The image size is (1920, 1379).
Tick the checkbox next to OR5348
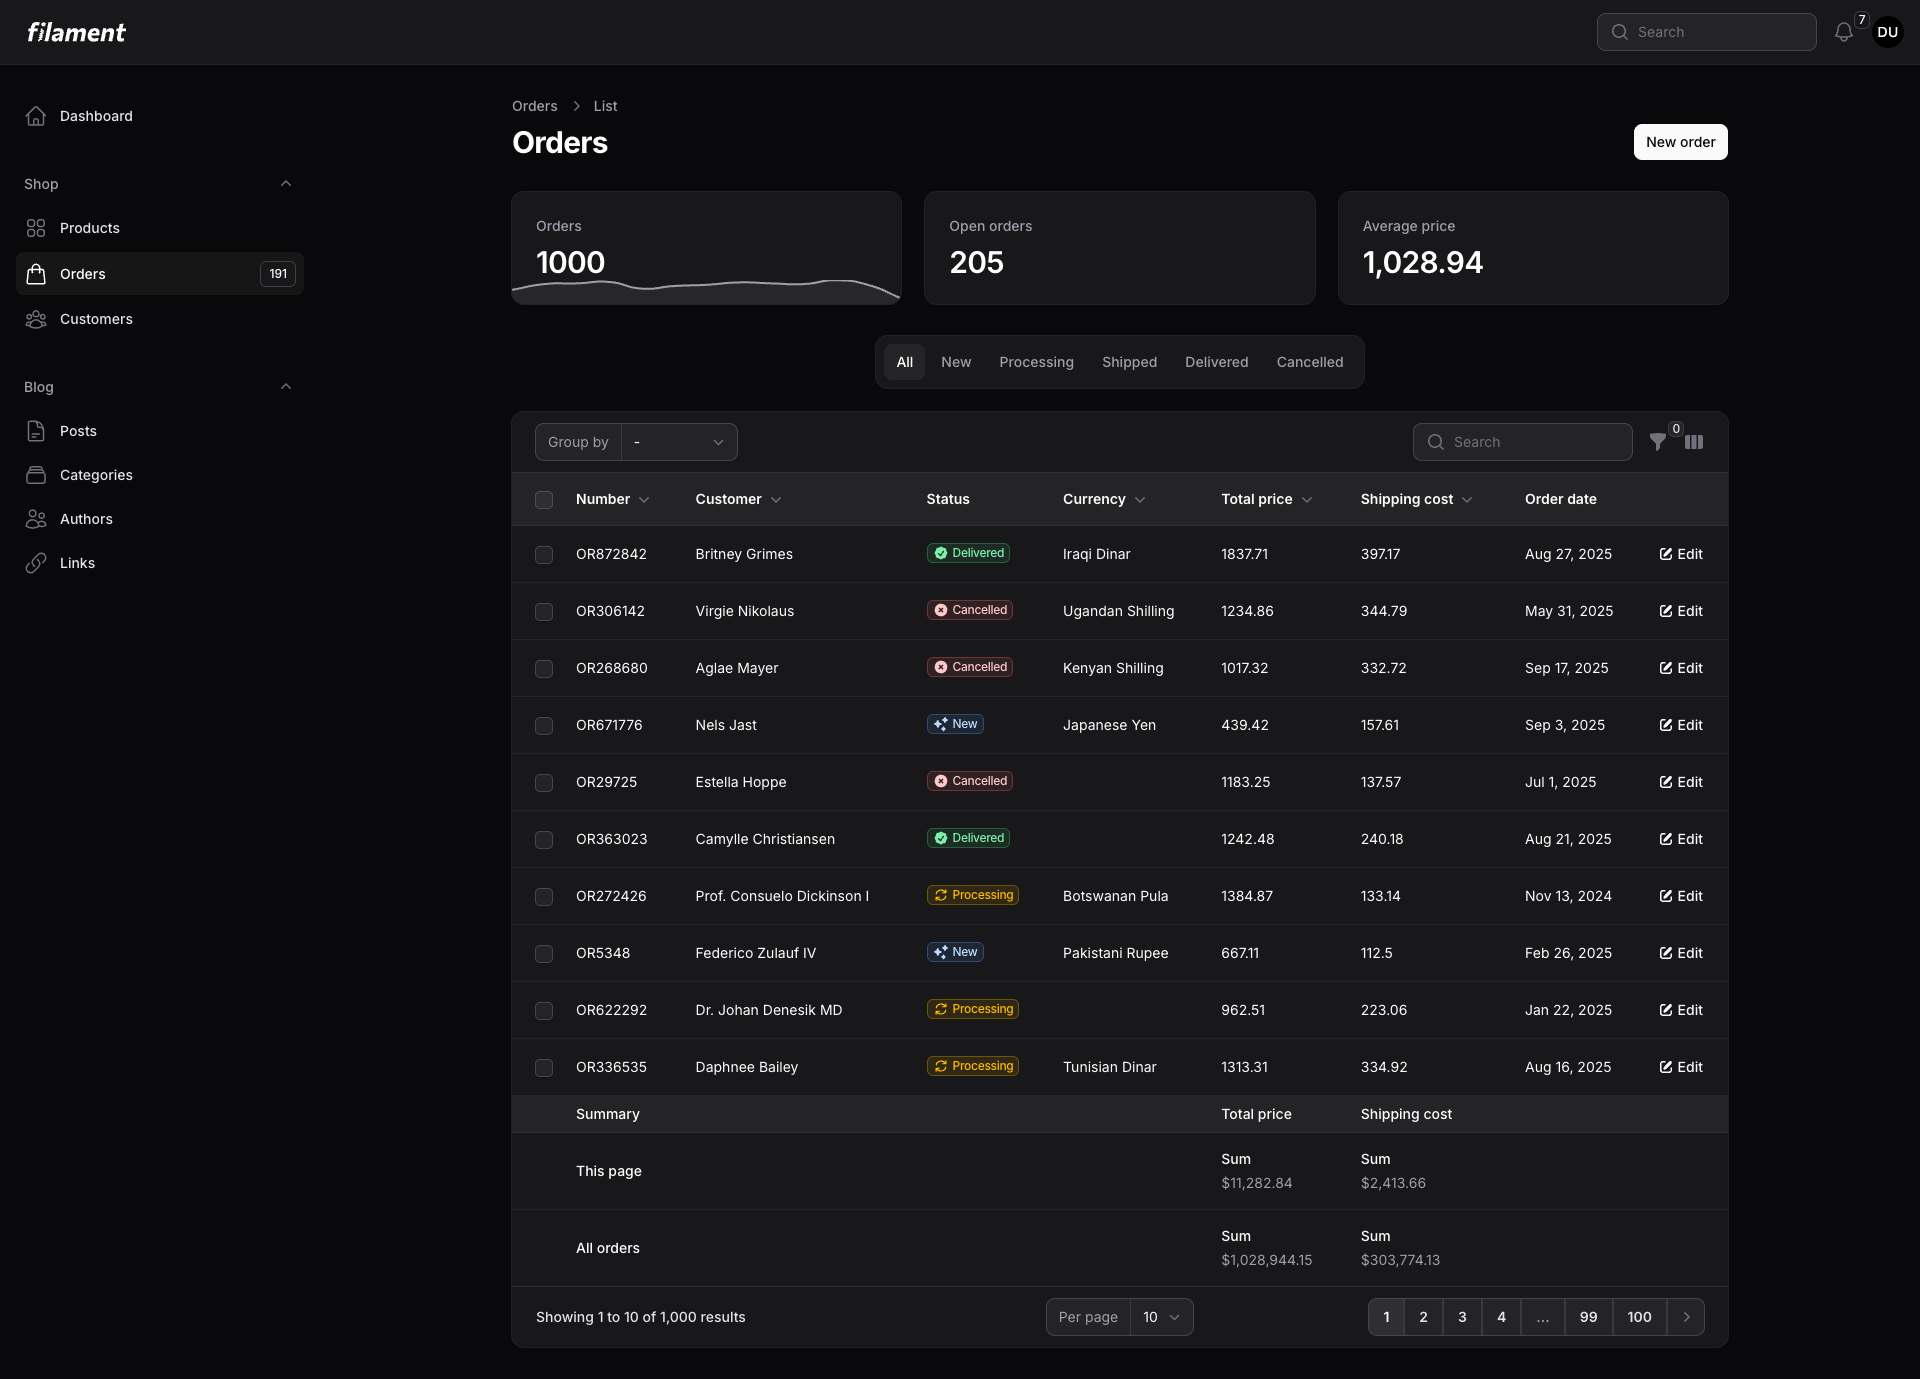(x=544, y=954)
